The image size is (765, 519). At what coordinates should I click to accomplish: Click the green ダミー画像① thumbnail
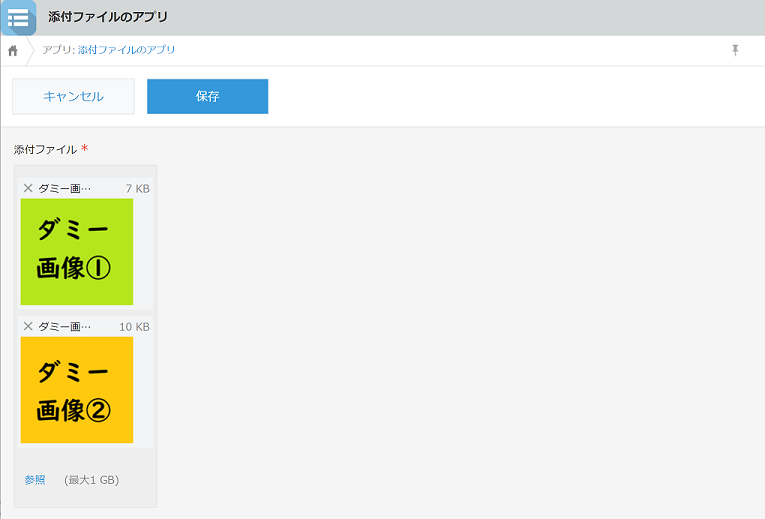click(x=76, y=251)
